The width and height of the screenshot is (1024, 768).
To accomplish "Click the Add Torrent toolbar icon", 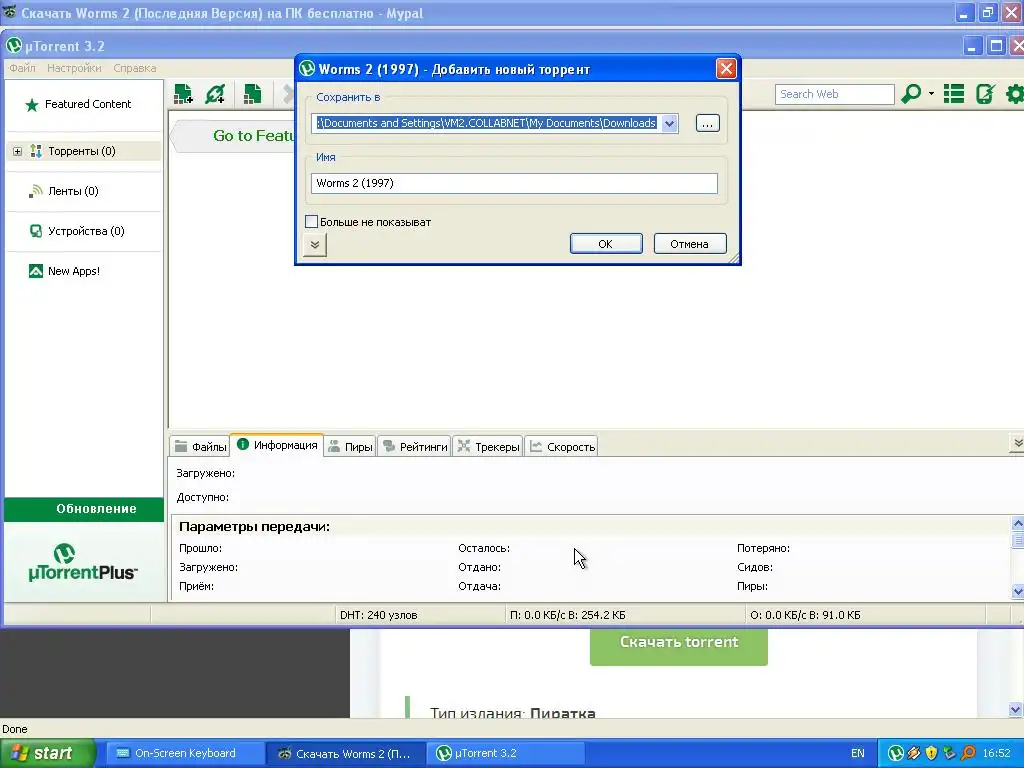I will point(184,94).
